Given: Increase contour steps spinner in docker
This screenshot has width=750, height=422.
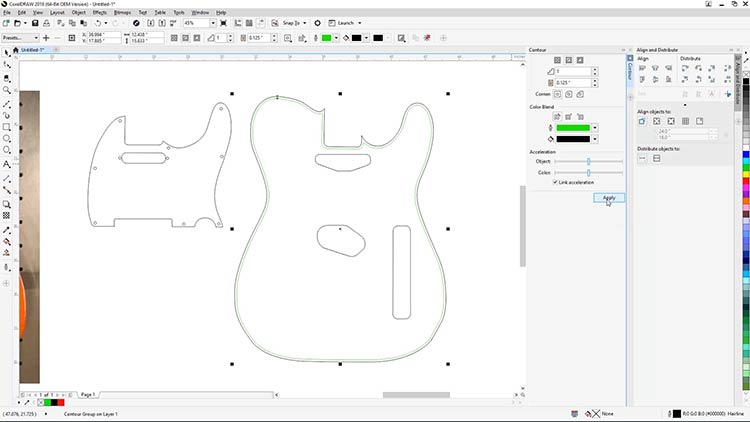Looking at the screenshot, I should (595, 69).
